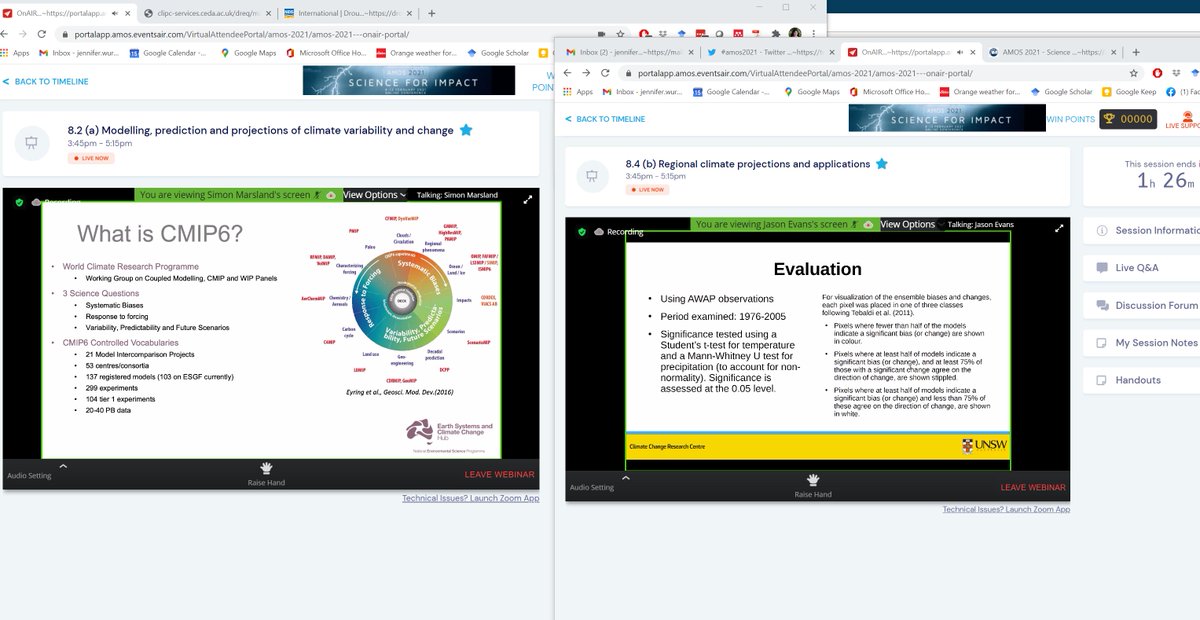
Task: Click Raise Hand in the right webinar
Action: tap(813, 487)
